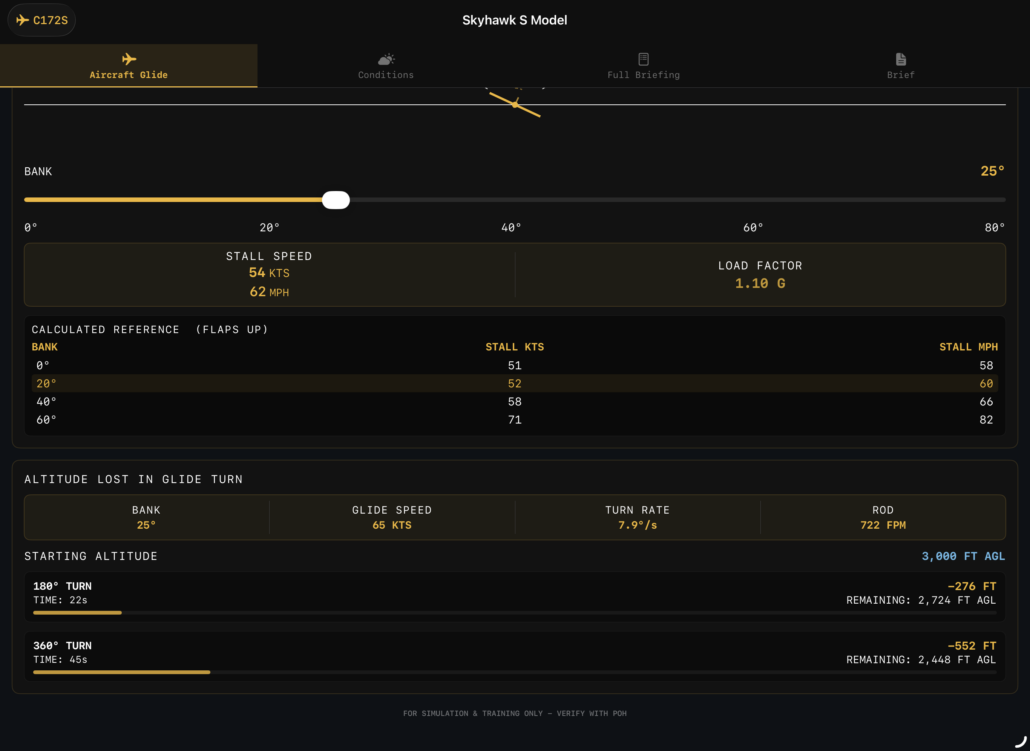Click the bank angle slider handle
This screenshot has width=1030, height=751.
tap(336, 200)
